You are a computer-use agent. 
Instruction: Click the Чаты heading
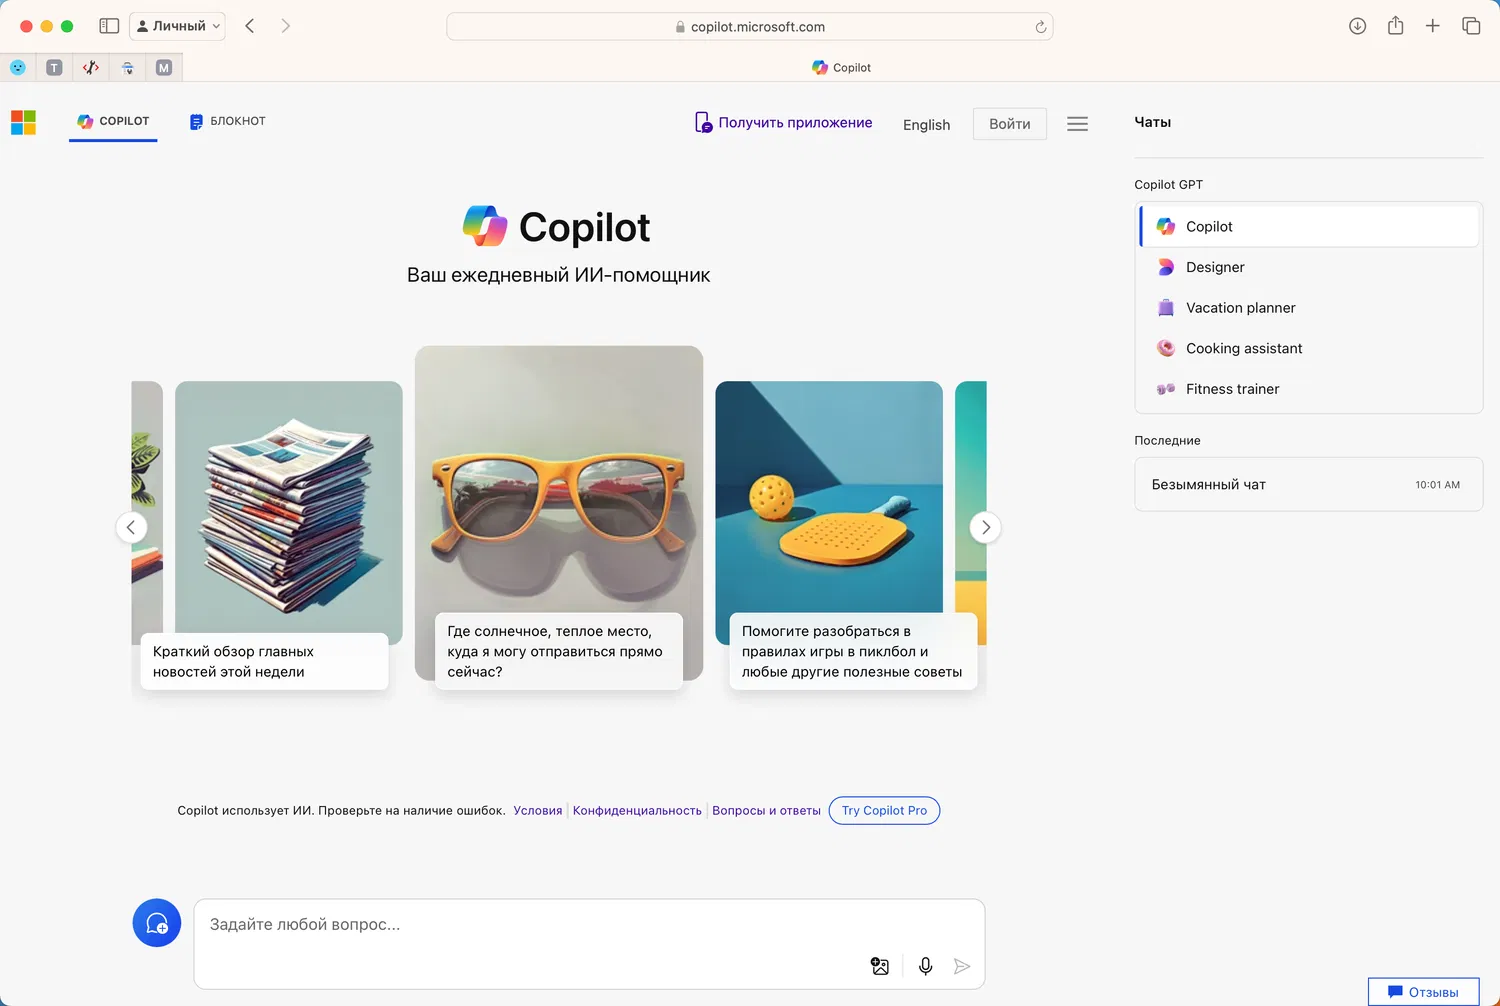(x=1153, y=122)
